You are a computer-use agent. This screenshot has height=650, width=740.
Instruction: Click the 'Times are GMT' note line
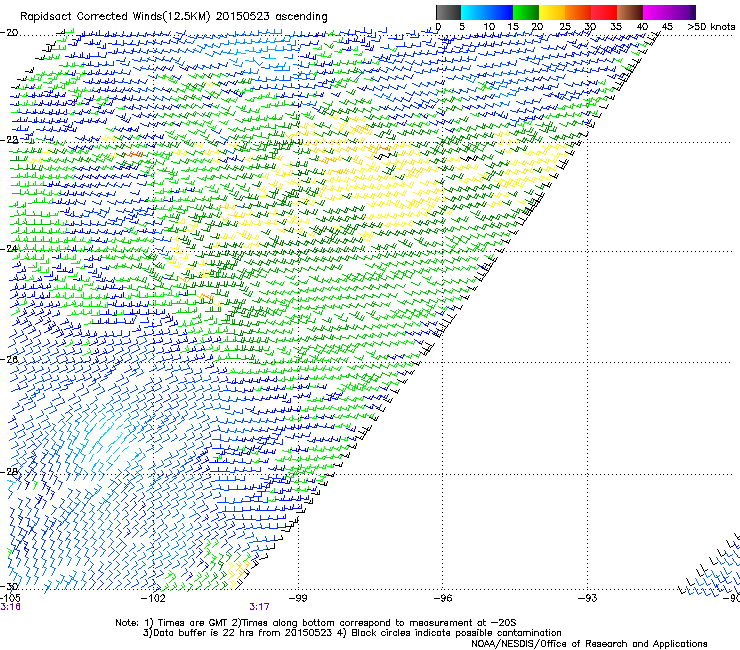pyautogui.click(x=316, y=623)
